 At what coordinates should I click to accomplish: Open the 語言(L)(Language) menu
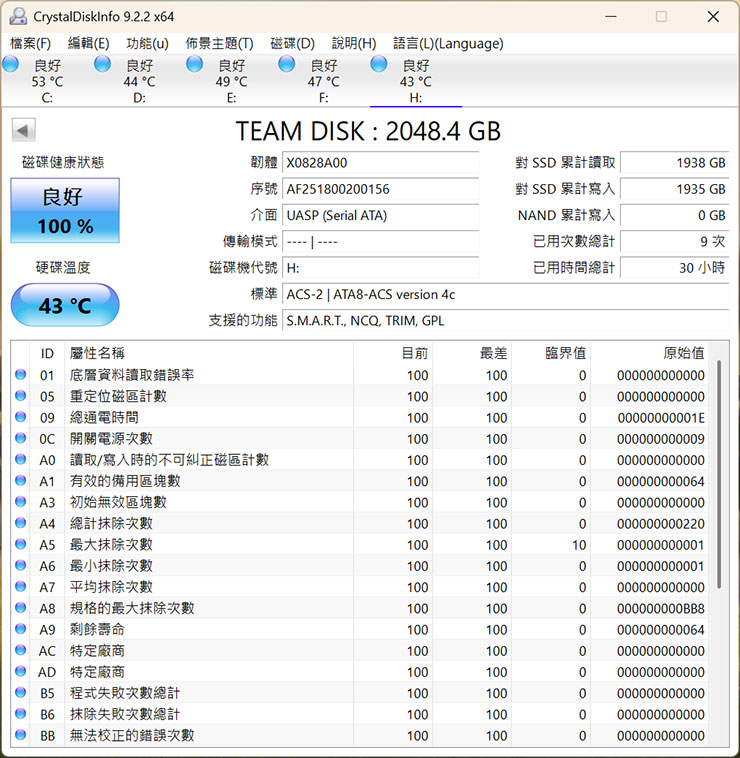pyautogui.click(x=448, y=43)
